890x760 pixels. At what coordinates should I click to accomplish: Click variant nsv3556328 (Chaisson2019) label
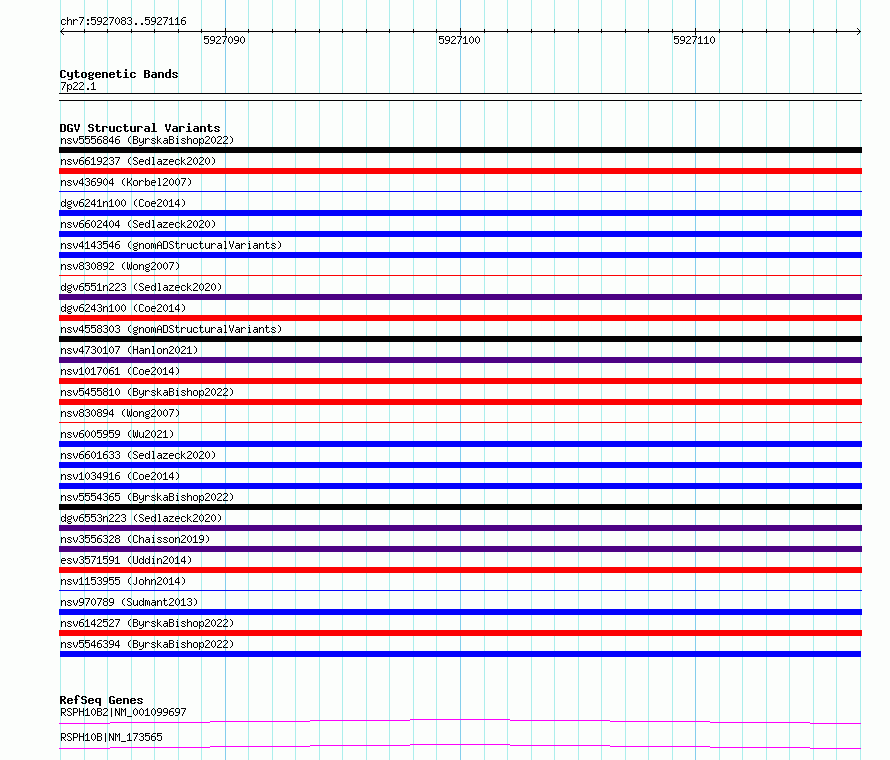pos(135,539)
